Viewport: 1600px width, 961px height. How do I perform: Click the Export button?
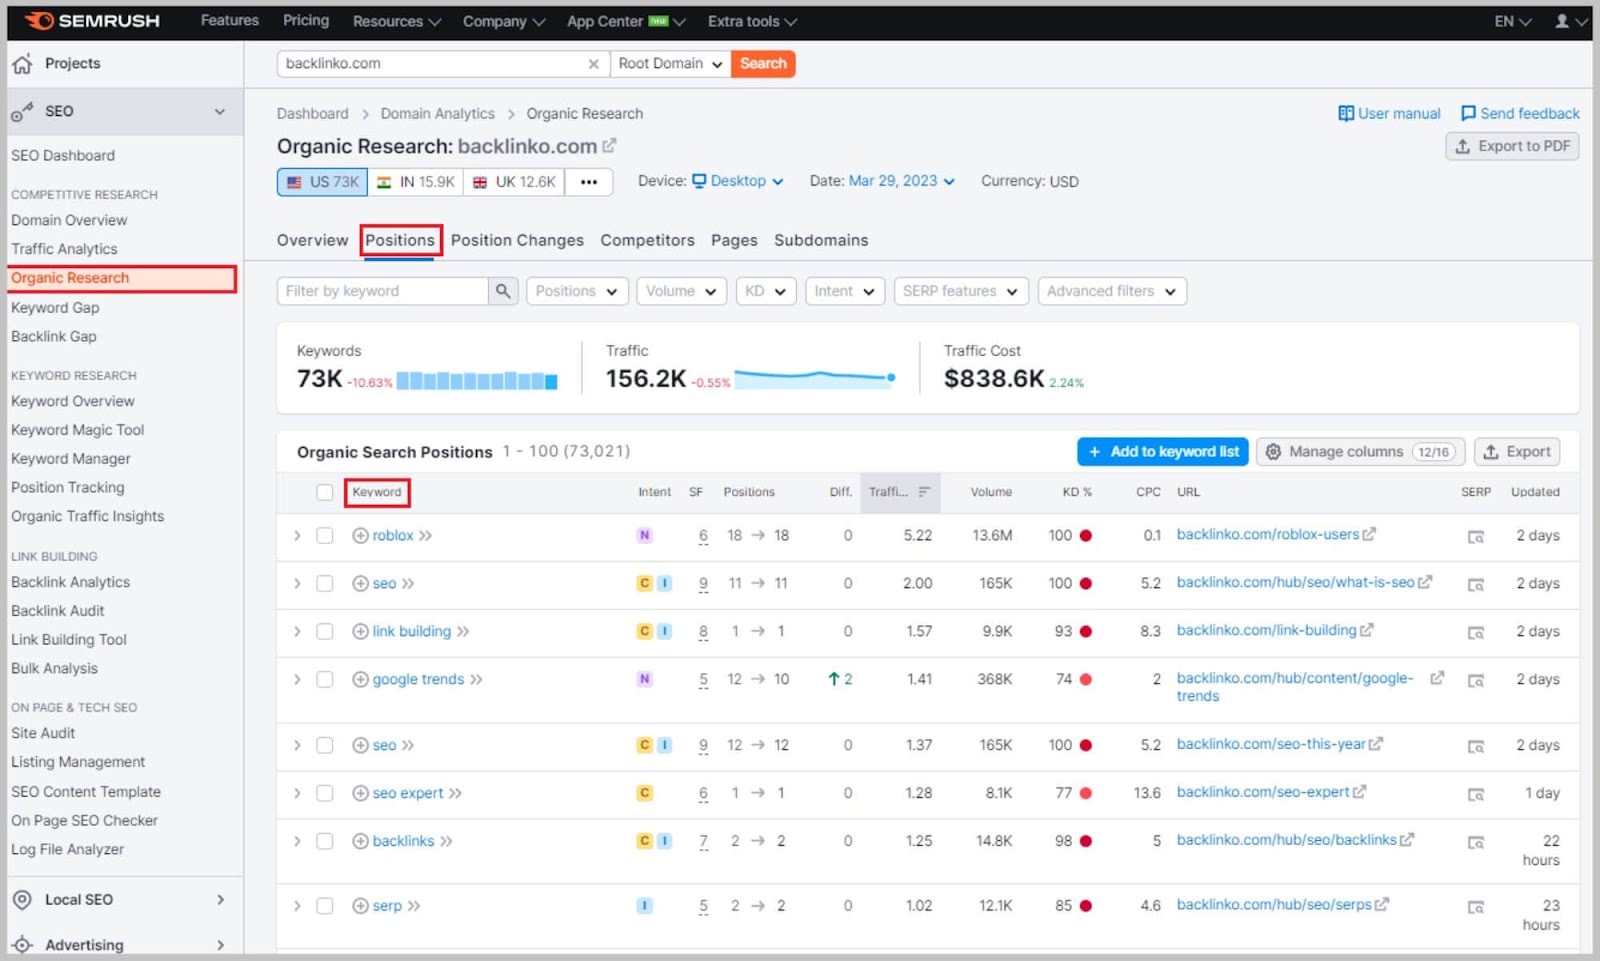coord(1517,452)
